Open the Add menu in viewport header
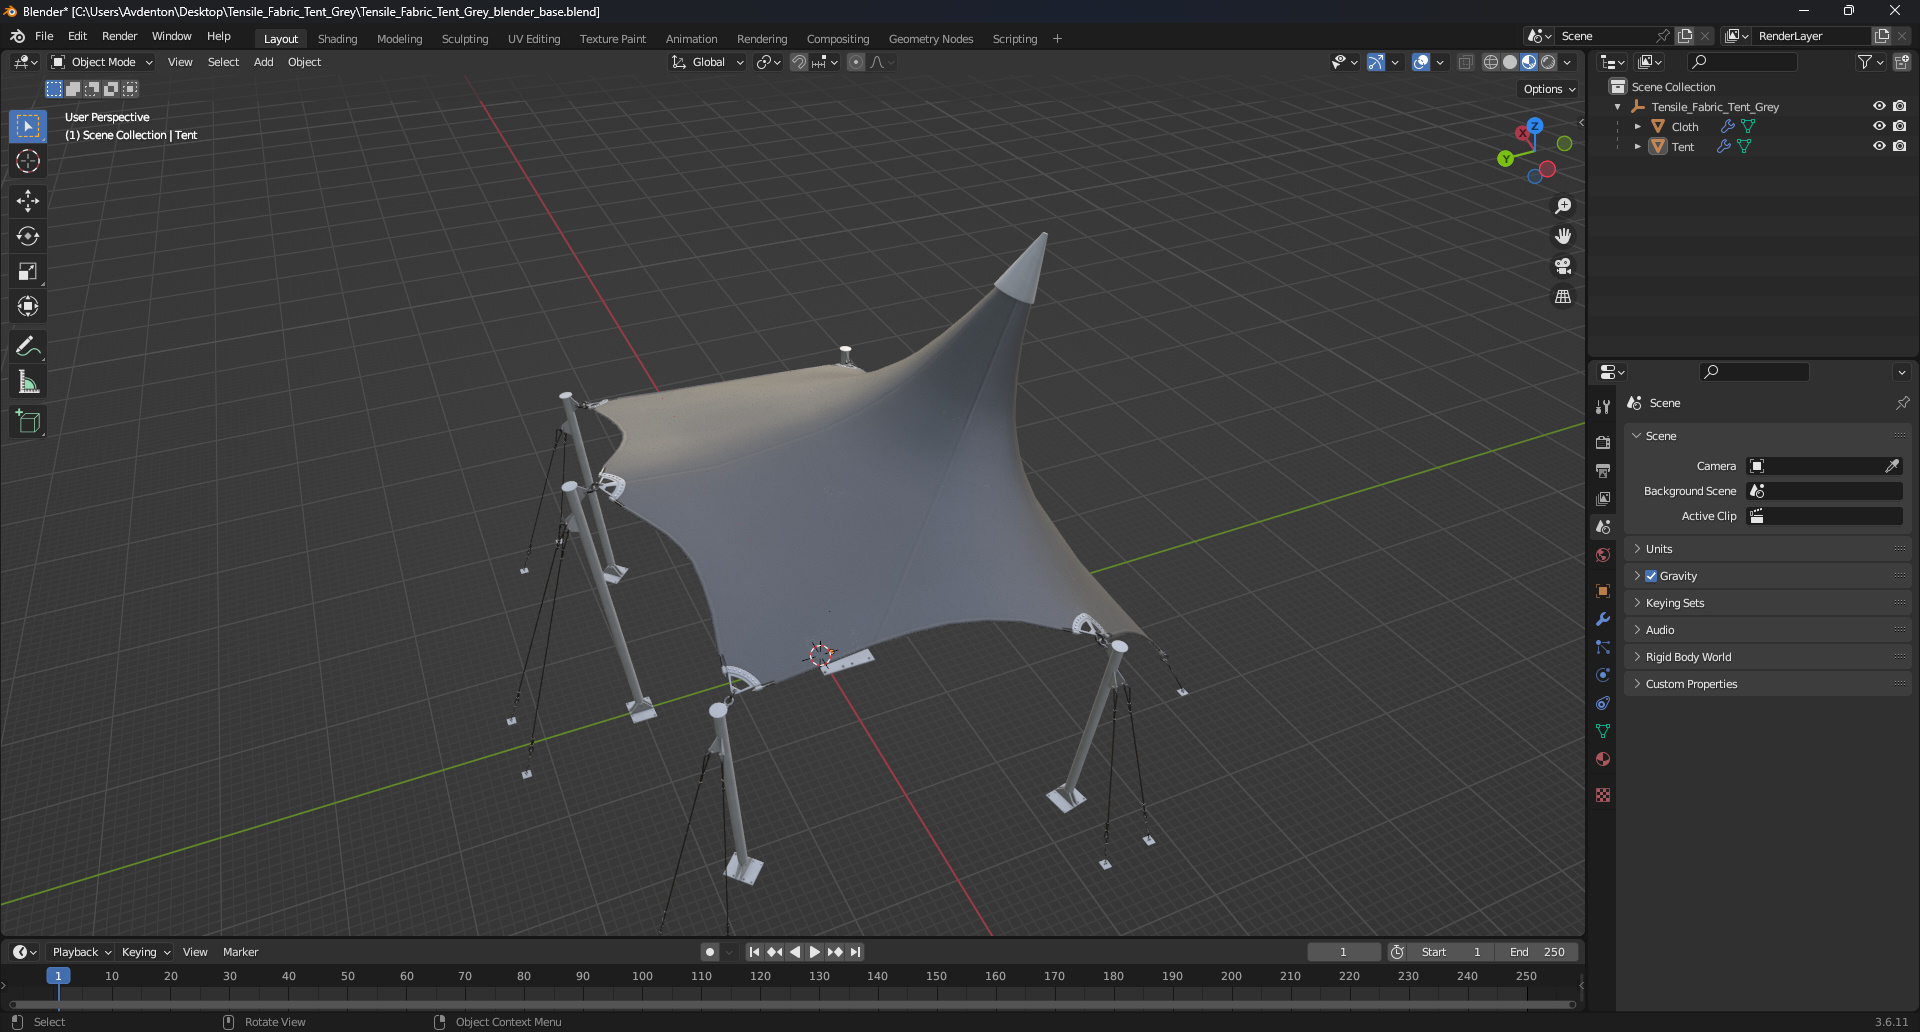Image resolution: width=1920 pixels, height=1032 pixels. coord(263,62)
